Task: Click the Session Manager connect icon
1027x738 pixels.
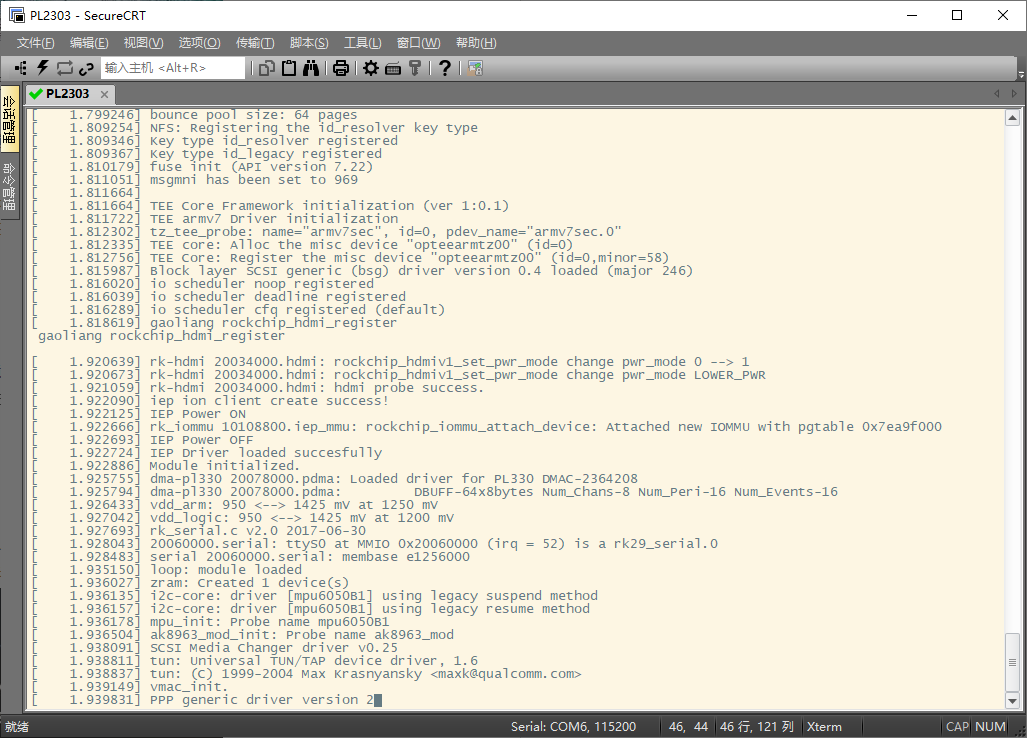Action: 20,68
